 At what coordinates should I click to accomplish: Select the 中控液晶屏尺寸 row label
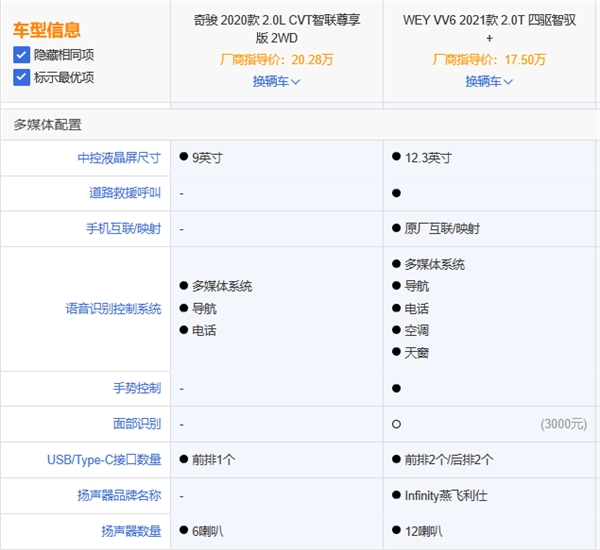coord(119,158)
